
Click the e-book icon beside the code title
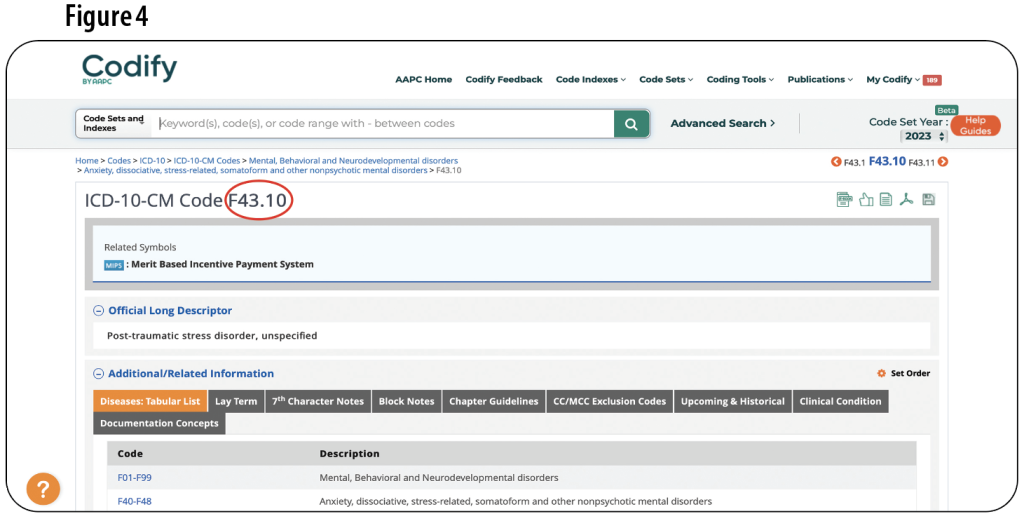pyautogui.click(x=844, y=199)
